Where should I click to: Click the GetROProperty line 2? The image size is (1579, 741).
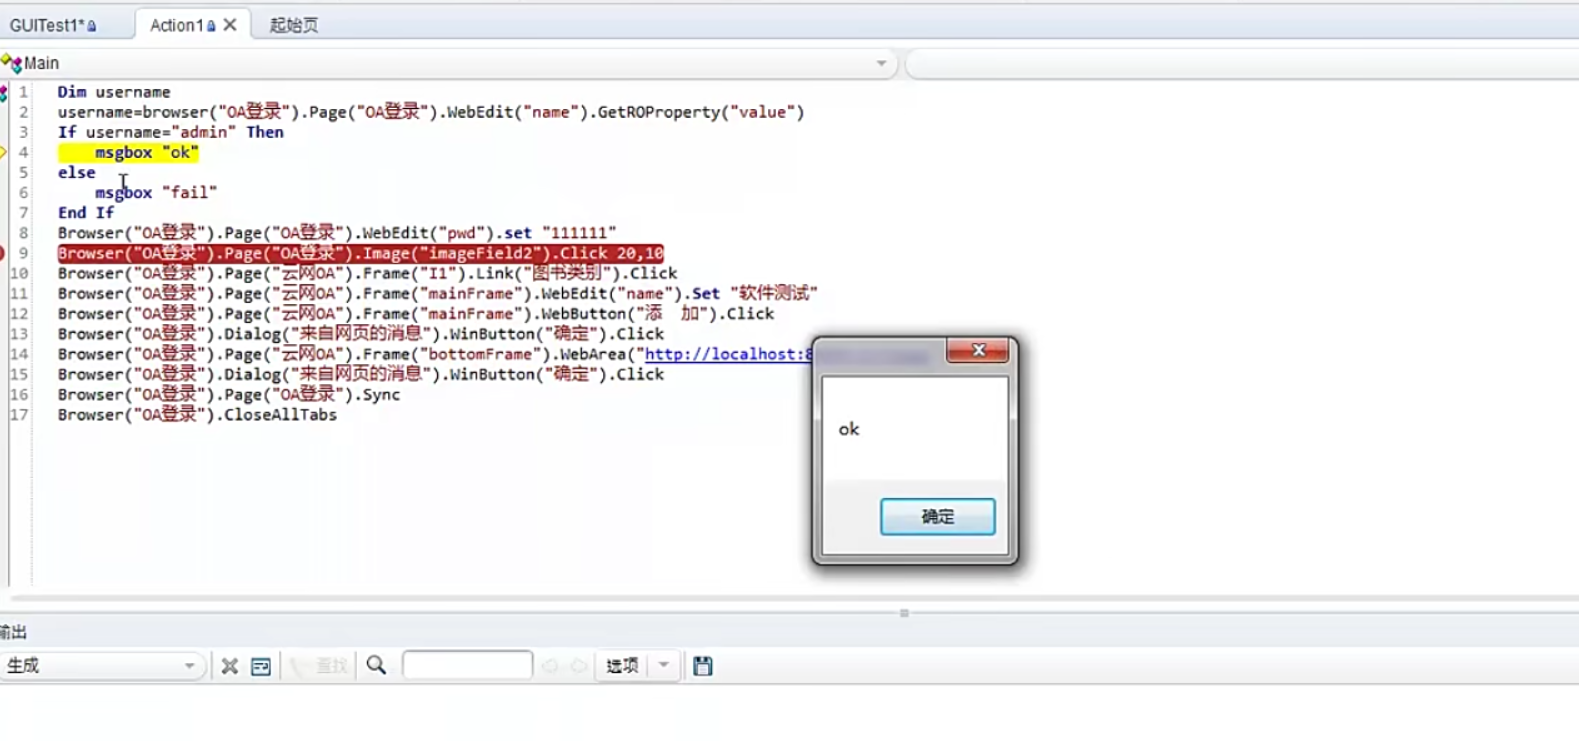(431, 112)
